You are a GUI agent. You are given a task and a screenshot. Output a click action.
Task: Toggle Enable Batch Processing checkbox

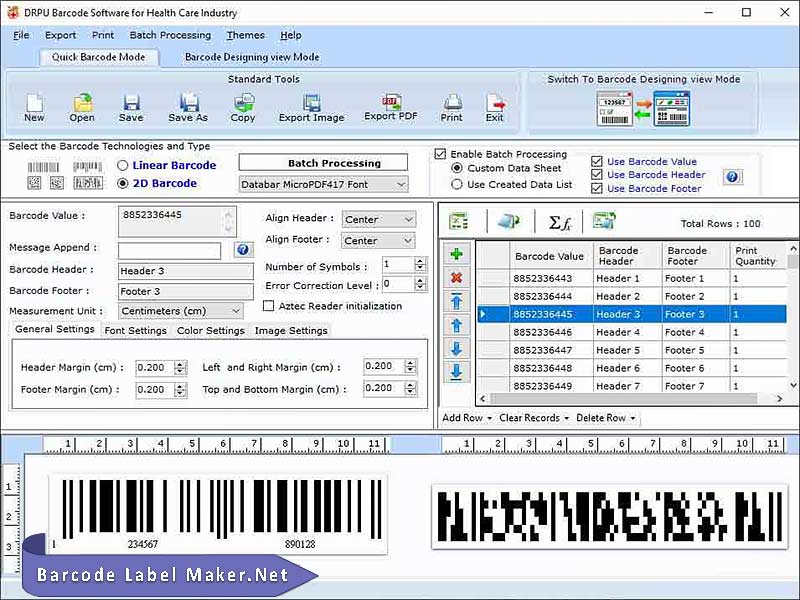pos(440,154)
